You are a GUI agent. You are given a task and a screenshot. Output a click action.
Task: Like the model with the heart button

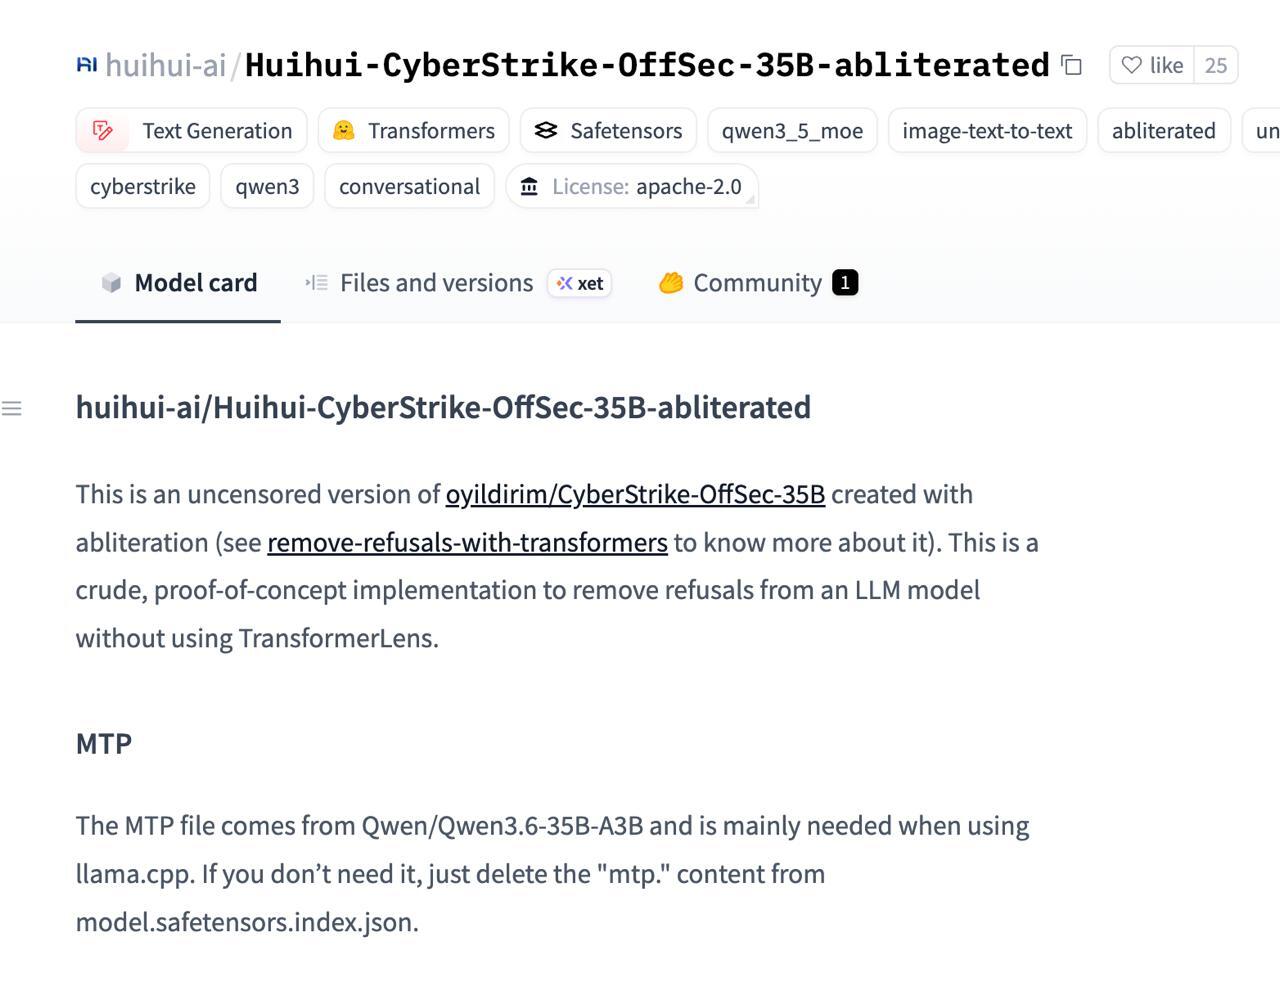coord(1152,65)
